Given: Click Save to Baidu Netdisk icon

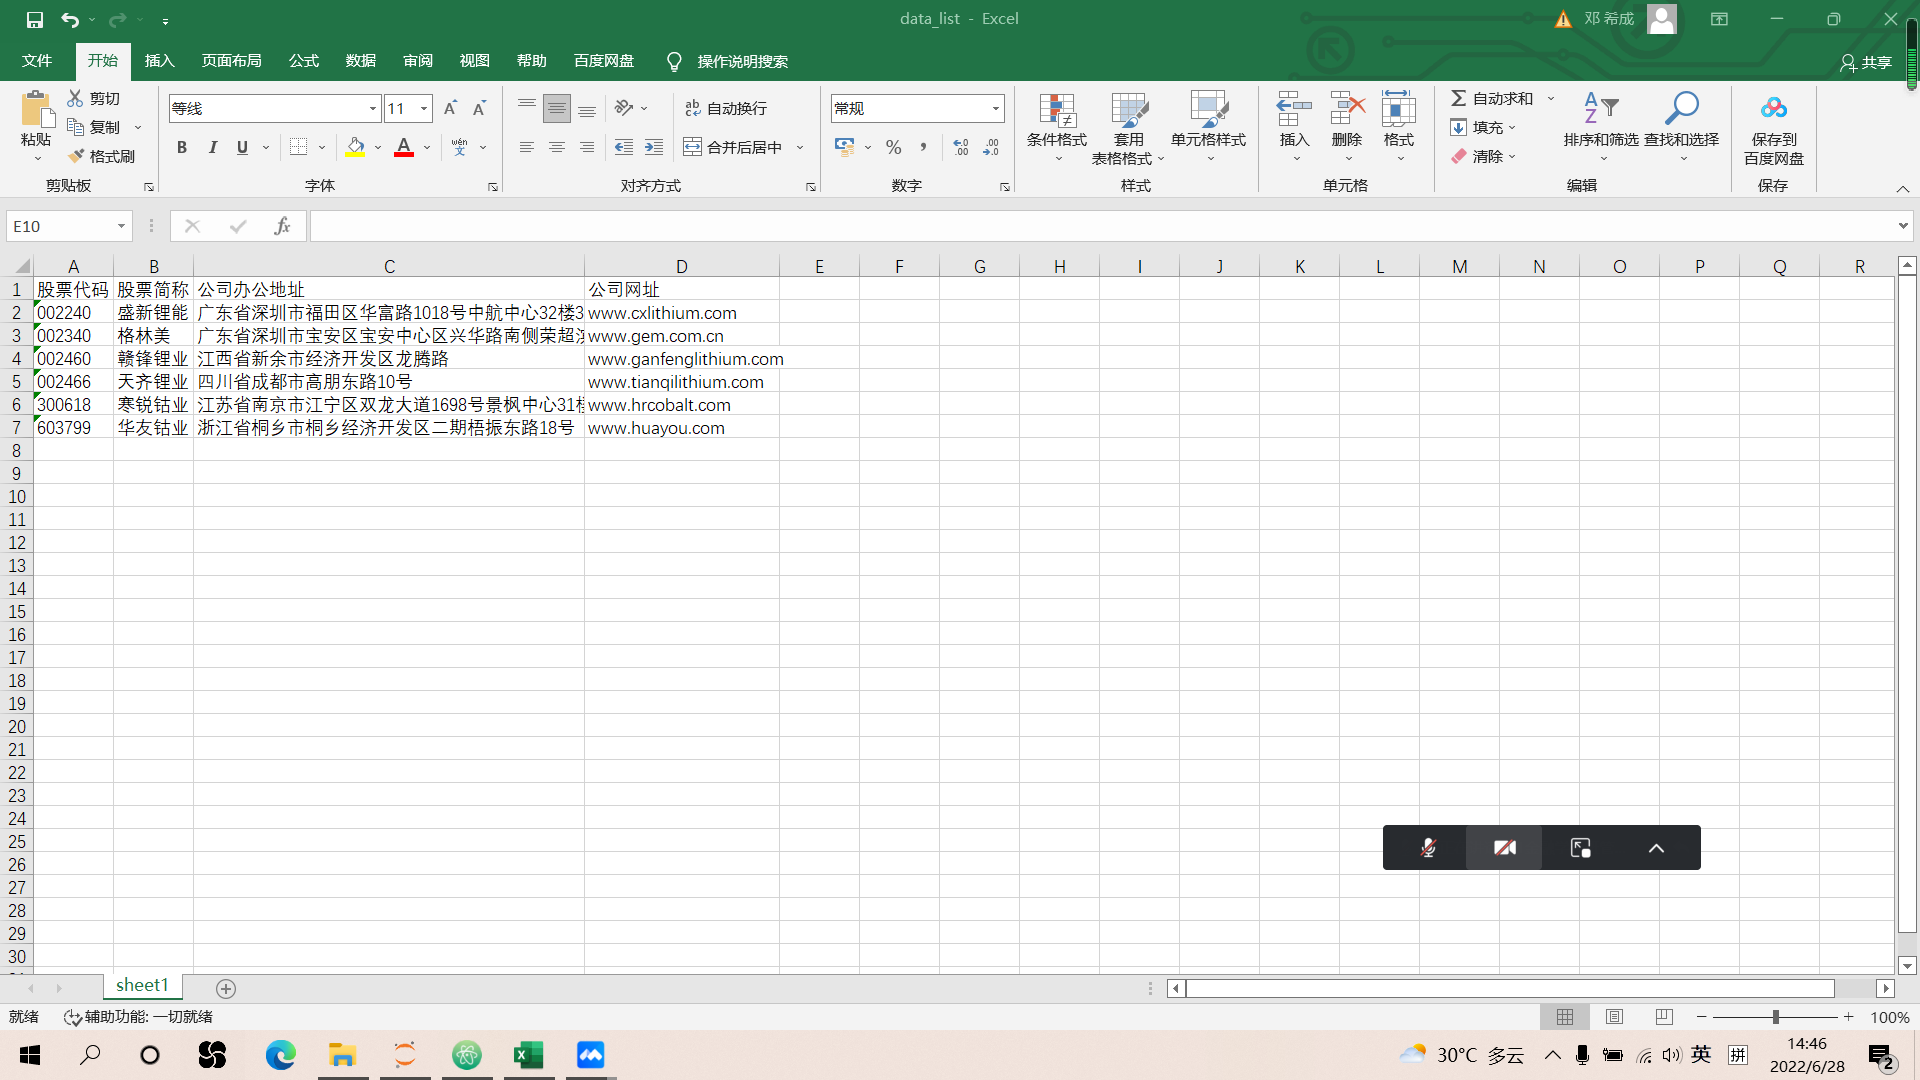Looking at the screenshot, I should tap(1774, 108).
